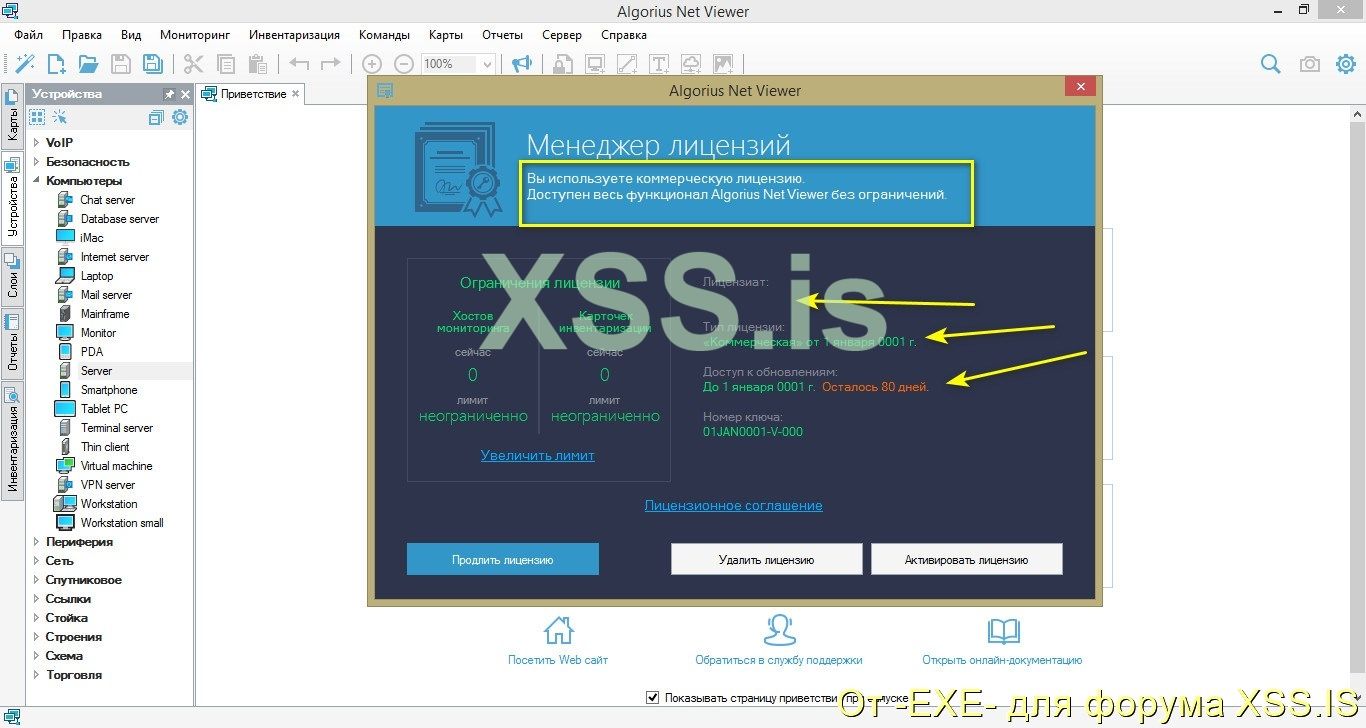Viewport: 1366px width, 728px height.
Task: Redo the last undone action
Action: tap(330, 64)
